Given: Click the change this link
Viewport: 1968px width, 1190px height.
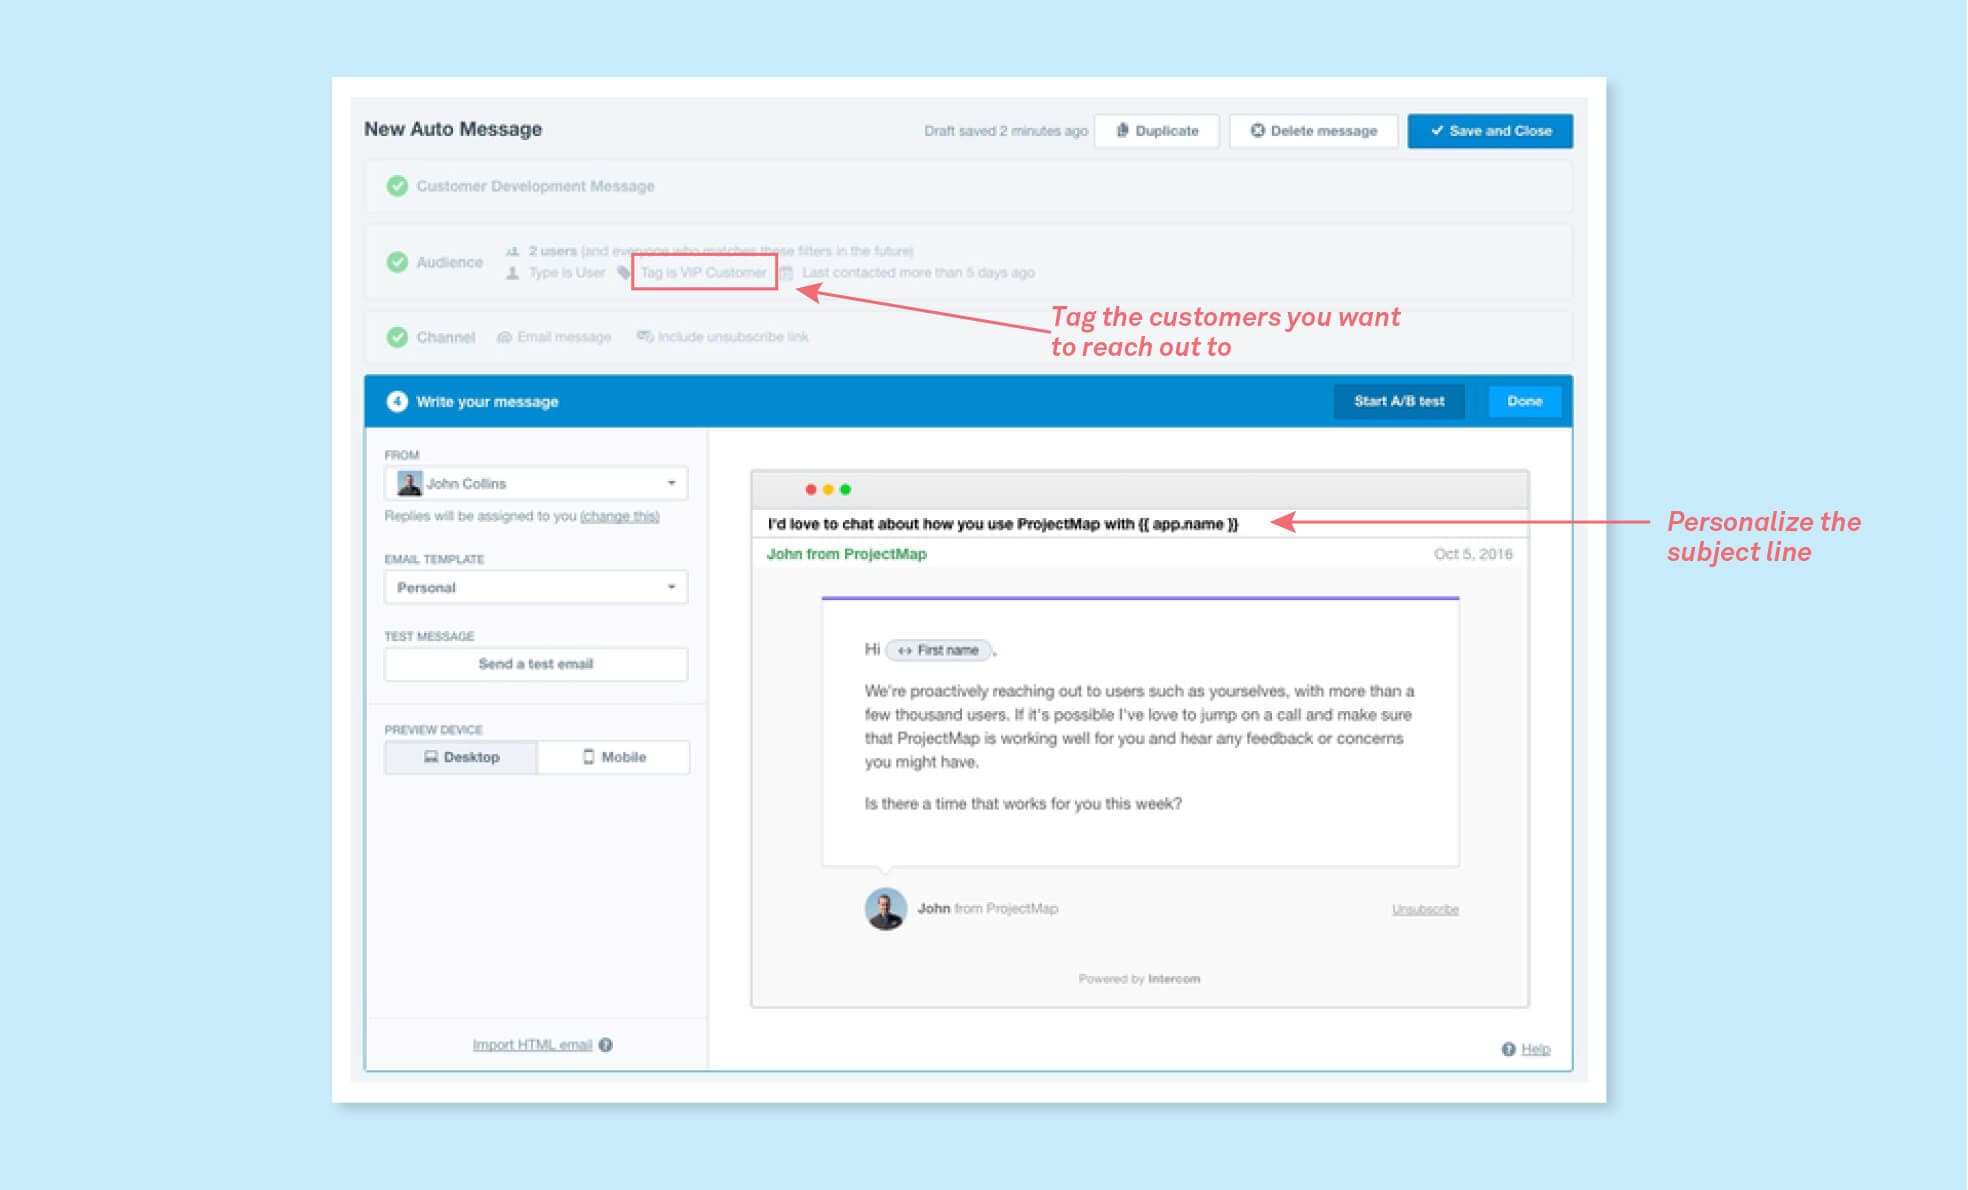Looking at the screenshot, I should click(x=619, y=516).
